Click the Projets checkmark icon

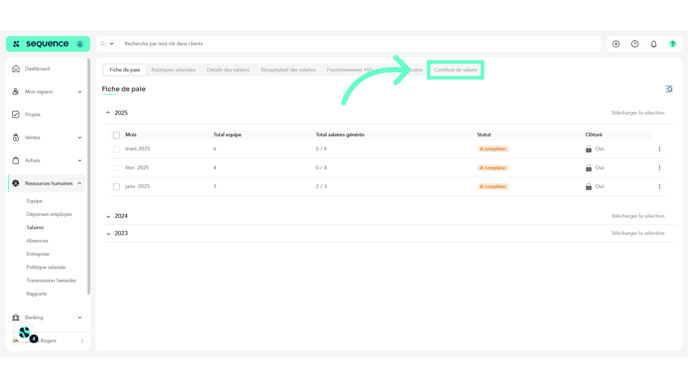(x=16, y=115)
